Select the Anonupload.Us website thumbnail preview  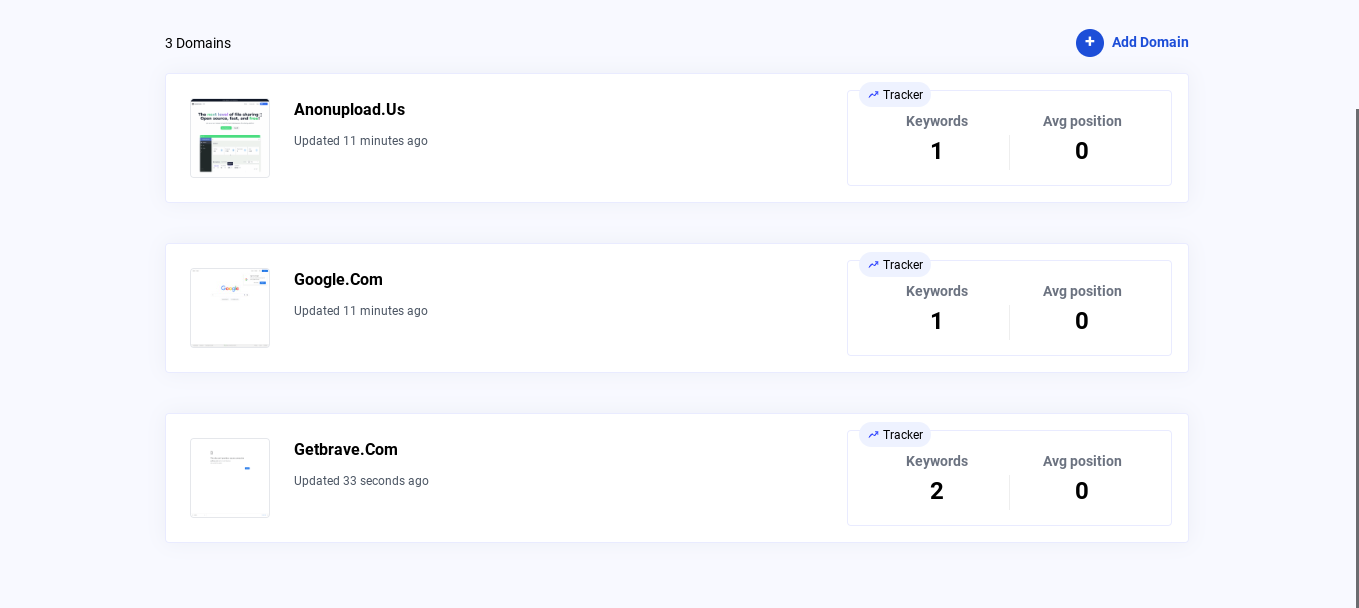pos(229,137)
